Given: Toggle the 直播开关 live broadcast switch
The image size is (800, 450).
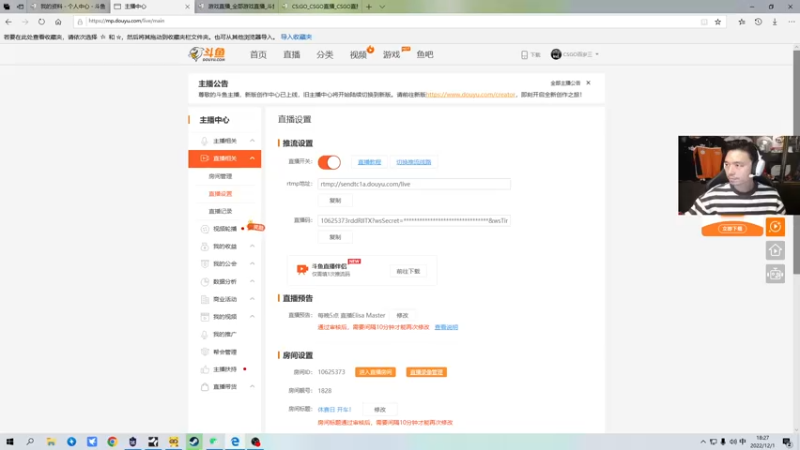Looking at the screenshot, I should coord(329,162).
